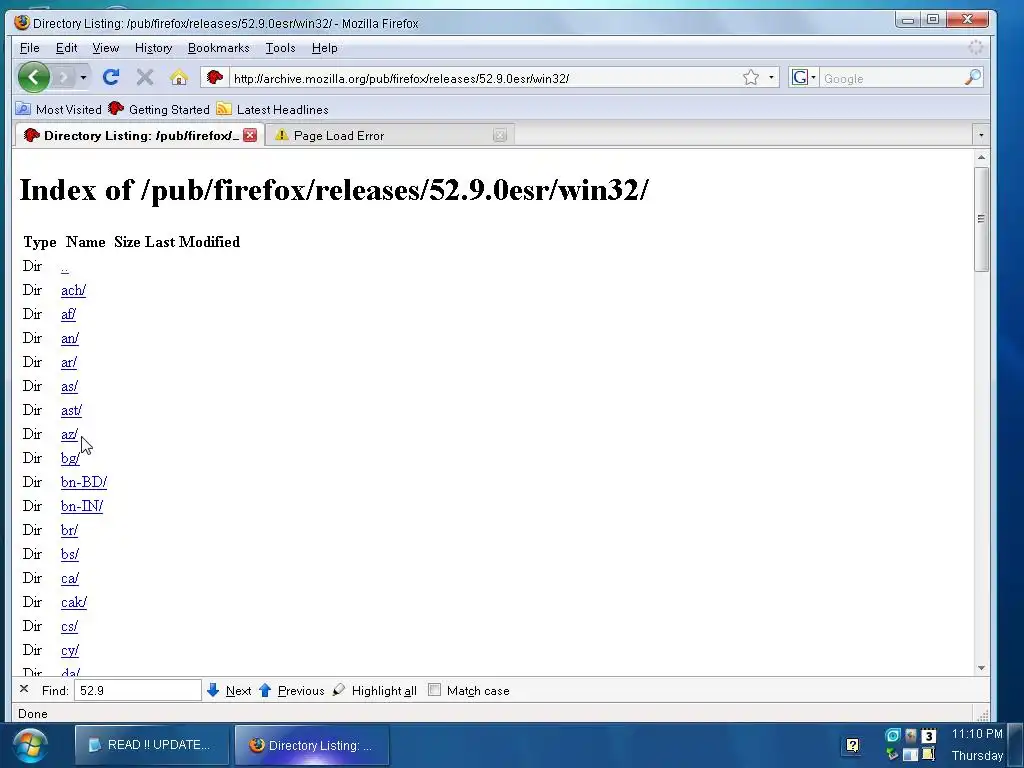
Task: Stop loading with the X toolbar icon
Action: (x=145, y=78)
